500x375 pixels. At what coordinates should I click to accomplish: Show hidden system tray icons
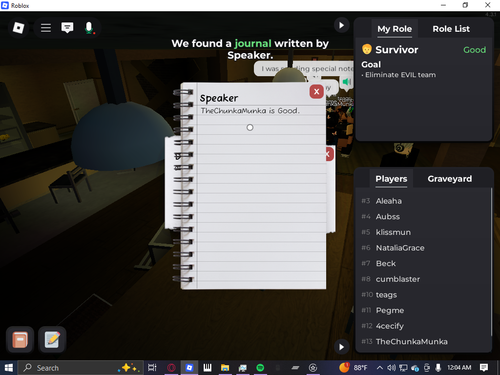(380, 368)
